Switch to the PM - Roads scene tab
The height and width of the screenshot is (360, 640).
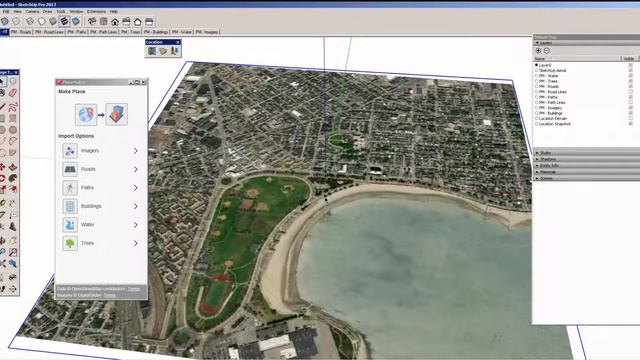[x=21, y=32]
